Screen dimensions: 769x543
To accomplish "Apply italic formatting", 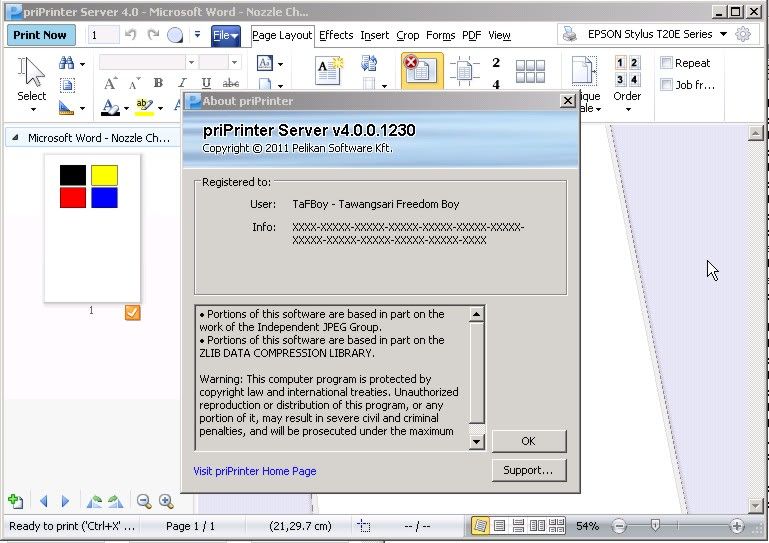I will (182, 83).
